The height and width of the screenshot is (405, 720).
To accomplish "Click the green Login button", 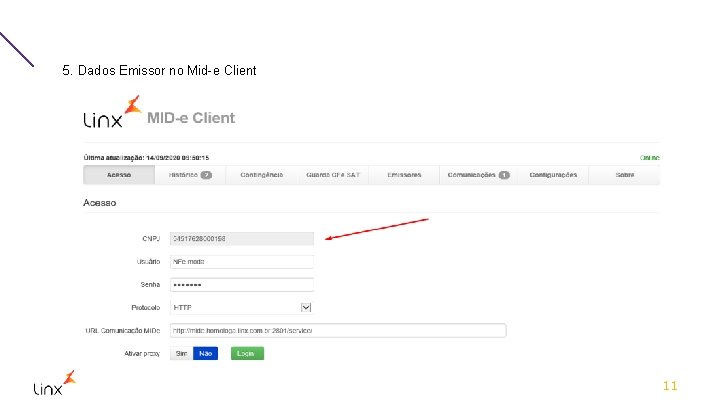I will click(247, 354).
